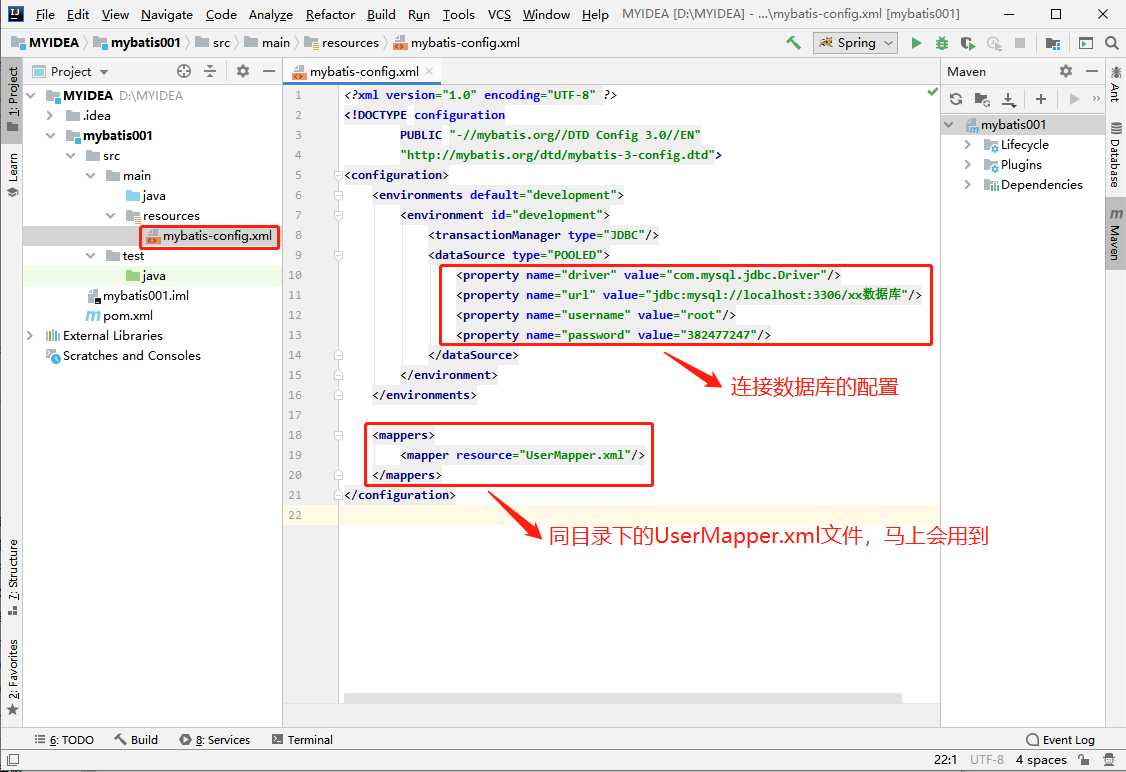Screen dimensions: 1126x772
Task: Hide the Project panel with minus icon
Action: [x=269, y=71]
